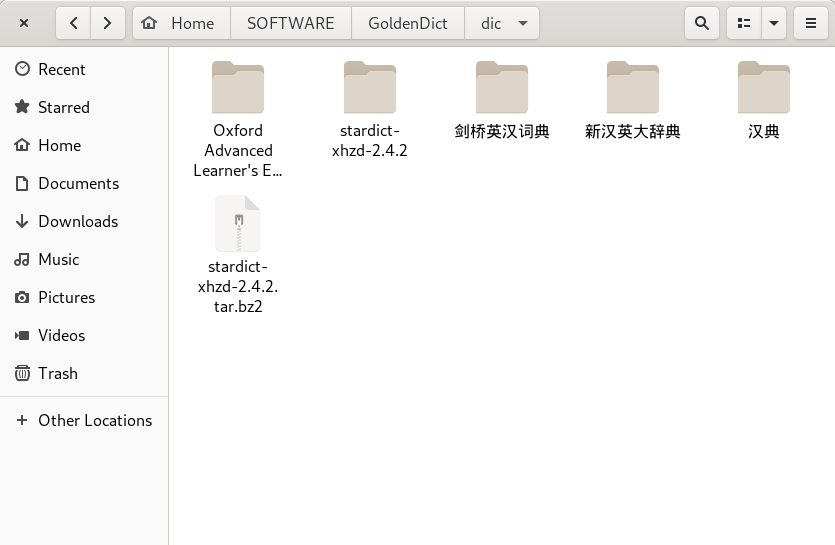Click the 'Oxford Advanced Learner's E...' name label

(238, 151)
